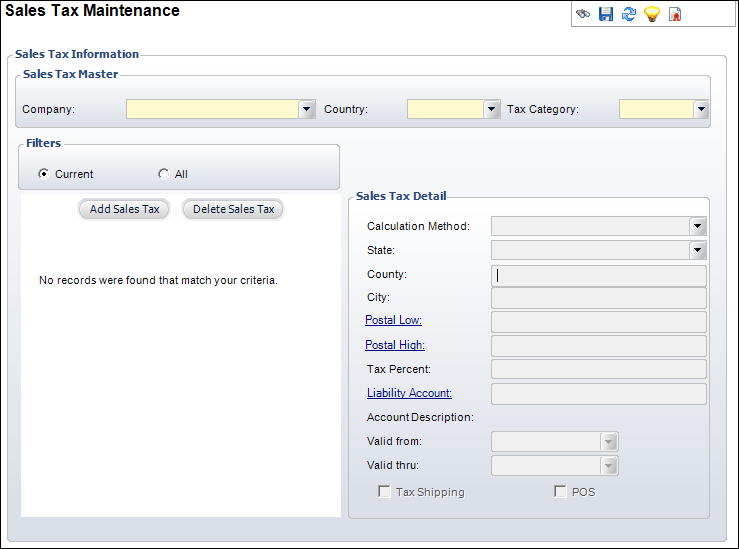Open the State dropdown arrow
Image resolution: width=739 pixels, height=549 pixels.
coord(698,250)
